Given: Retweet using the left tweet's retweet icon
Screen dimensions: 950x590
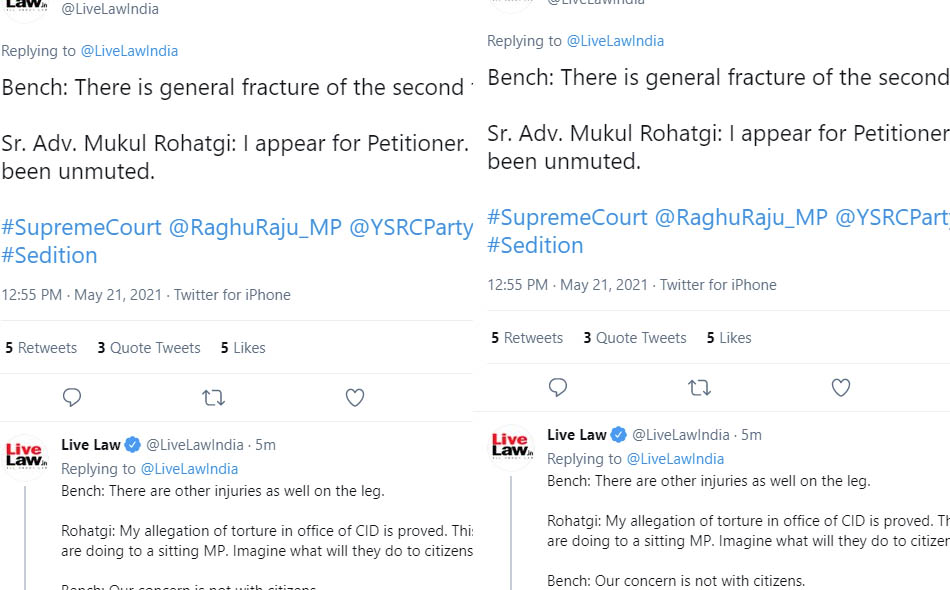Looking at the screenshot, I should [213, 398].
